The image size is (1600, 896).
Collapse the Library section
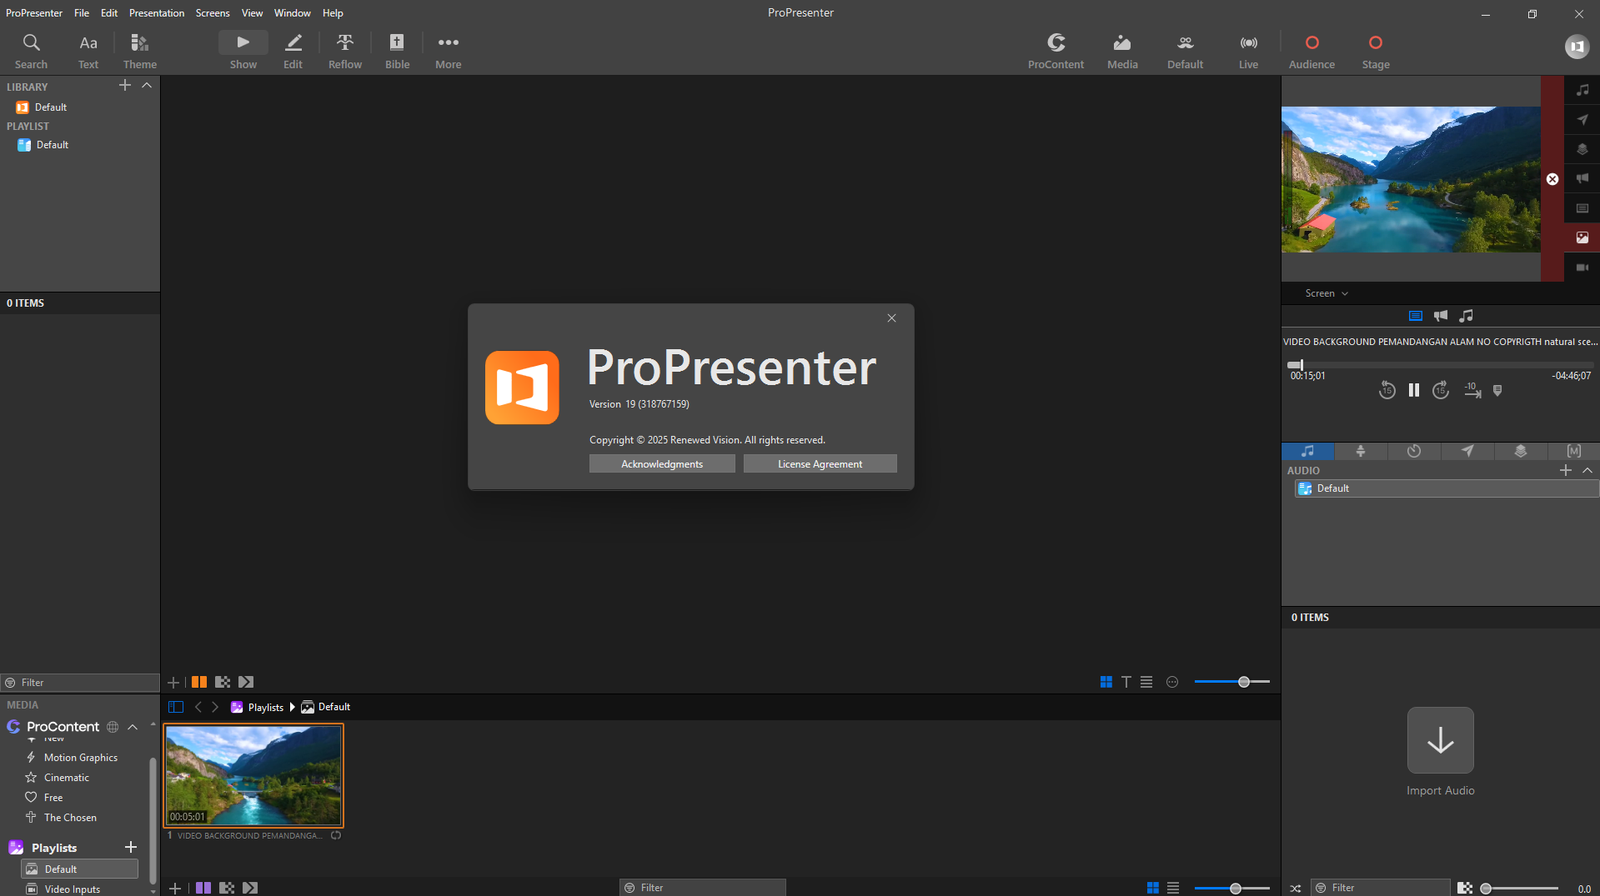[x=147, y=86]
